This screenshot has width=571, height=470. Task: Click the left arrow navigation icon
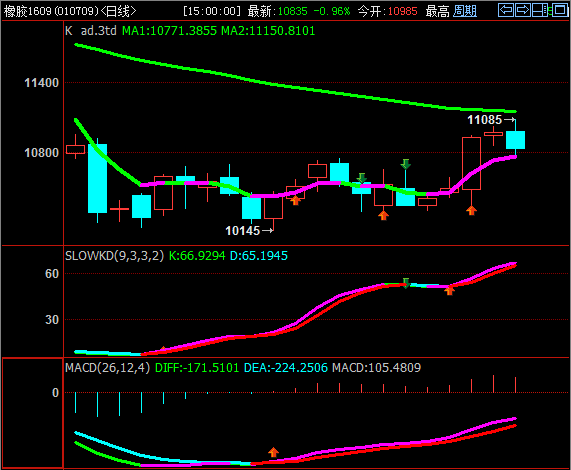(506, 10)
